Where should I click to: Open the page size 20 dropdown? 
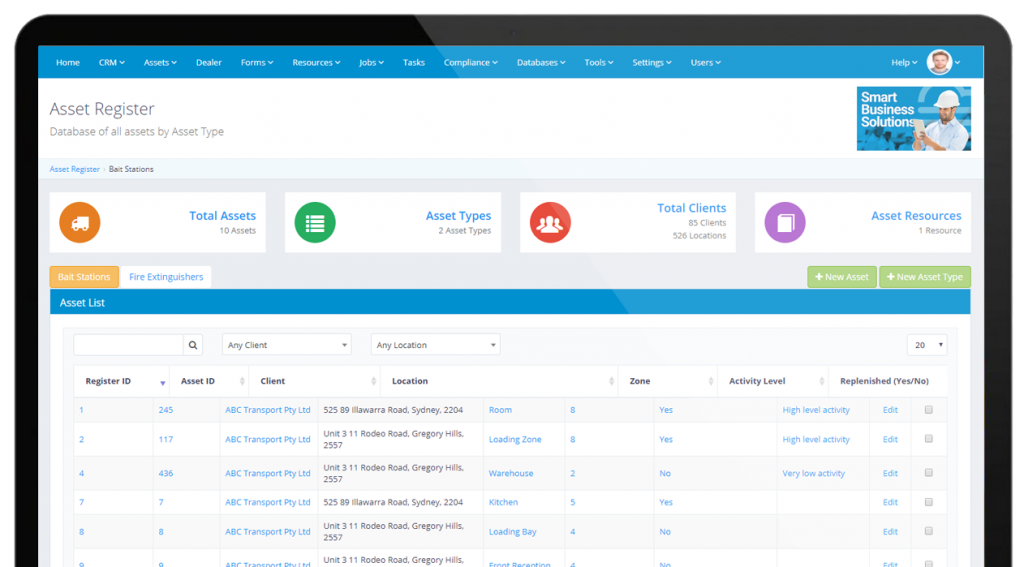pyautogui.click(x=927, y=345)
